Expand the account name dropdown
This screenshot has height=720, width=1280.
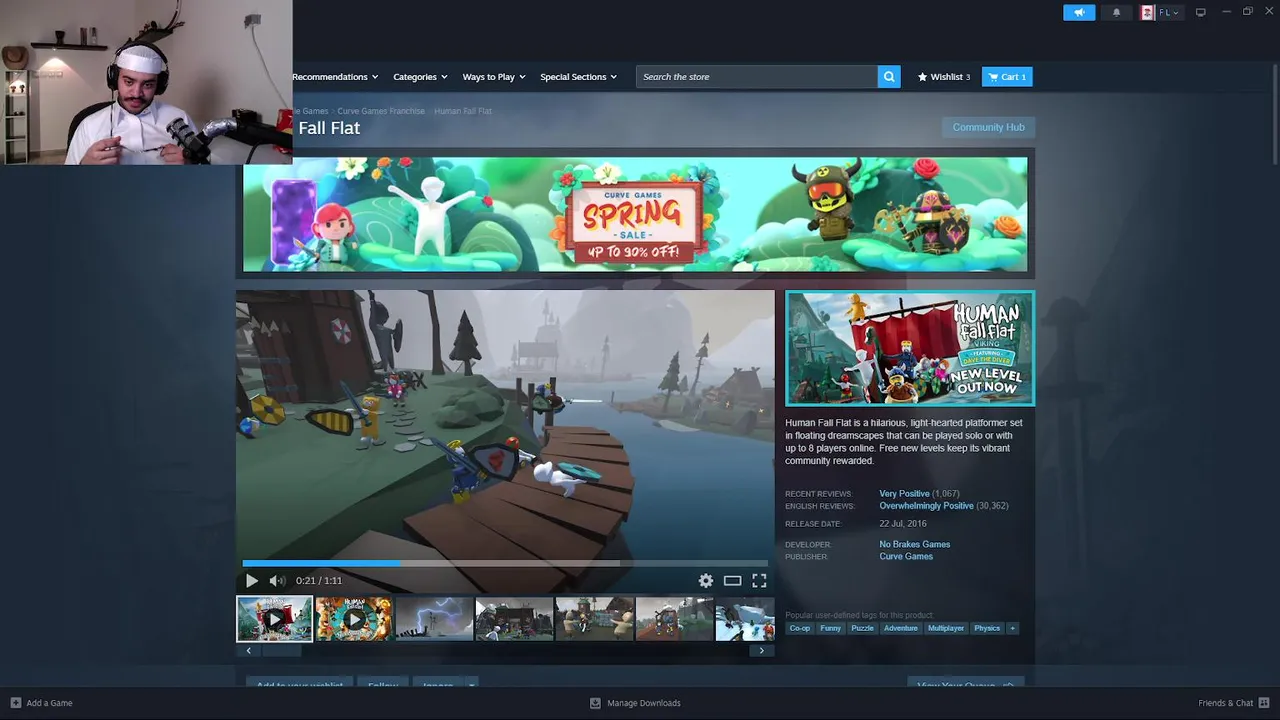pos(1168,12)
